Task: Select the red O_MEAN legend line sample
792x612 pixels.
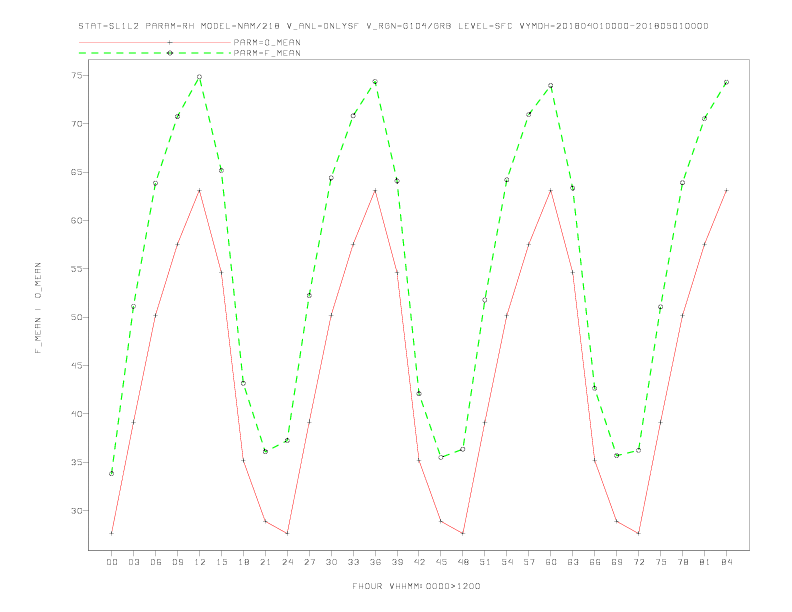Action: tap(155, 42)
